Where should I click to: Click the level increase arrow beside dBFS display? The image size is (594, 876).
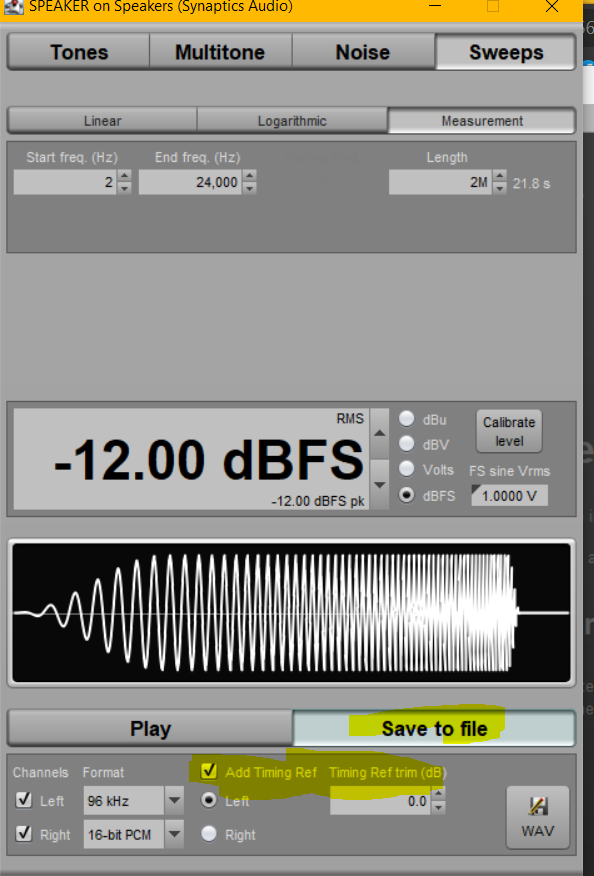click(379, 434)
